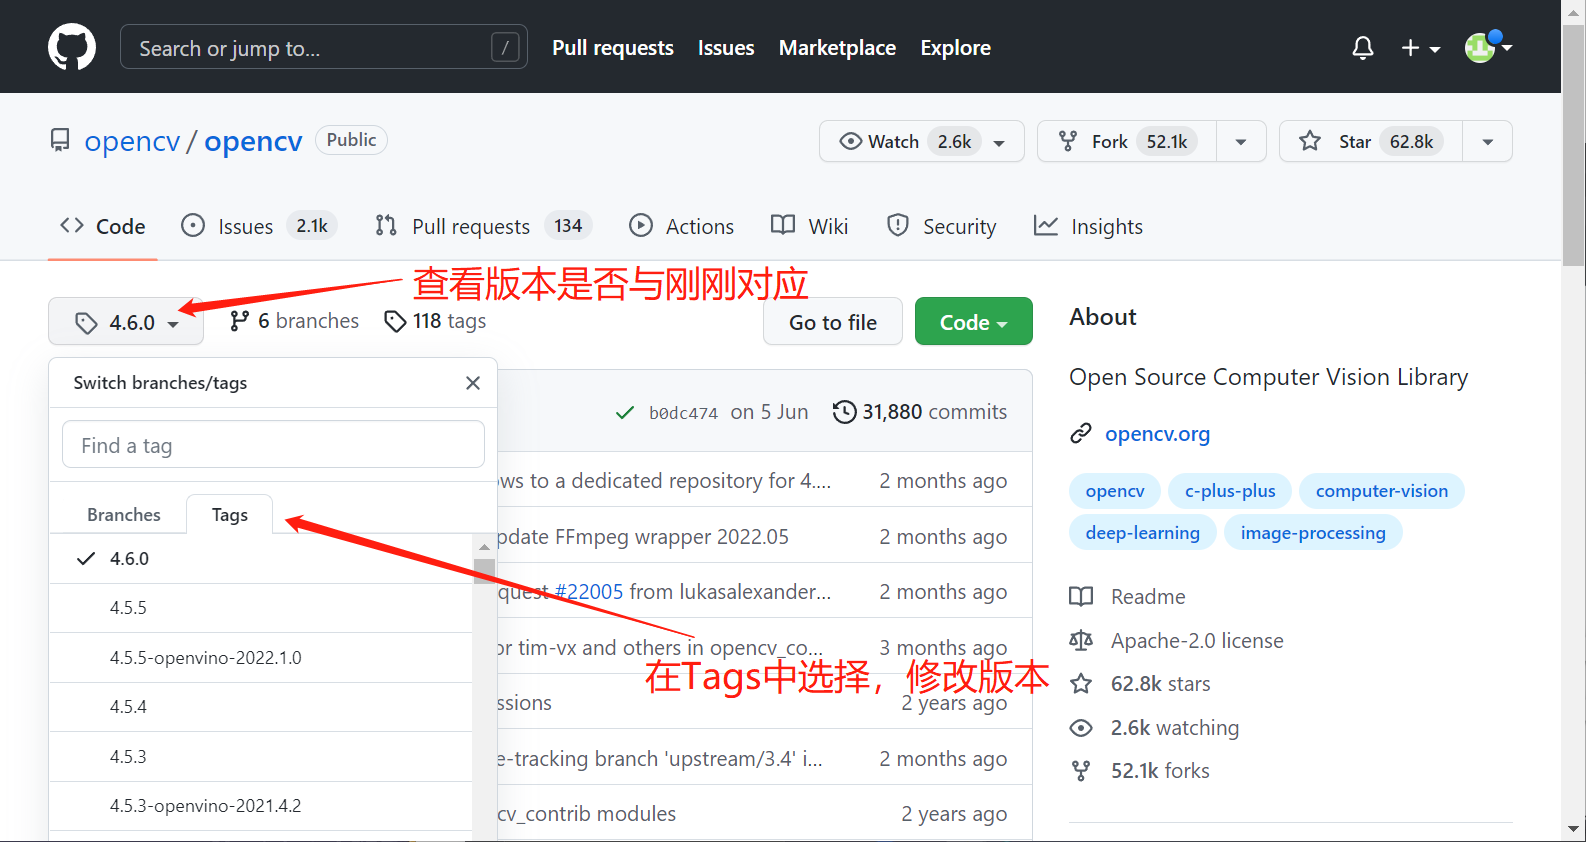
Task: Select tag 4.5.4
Action: (x=261, y=707)
